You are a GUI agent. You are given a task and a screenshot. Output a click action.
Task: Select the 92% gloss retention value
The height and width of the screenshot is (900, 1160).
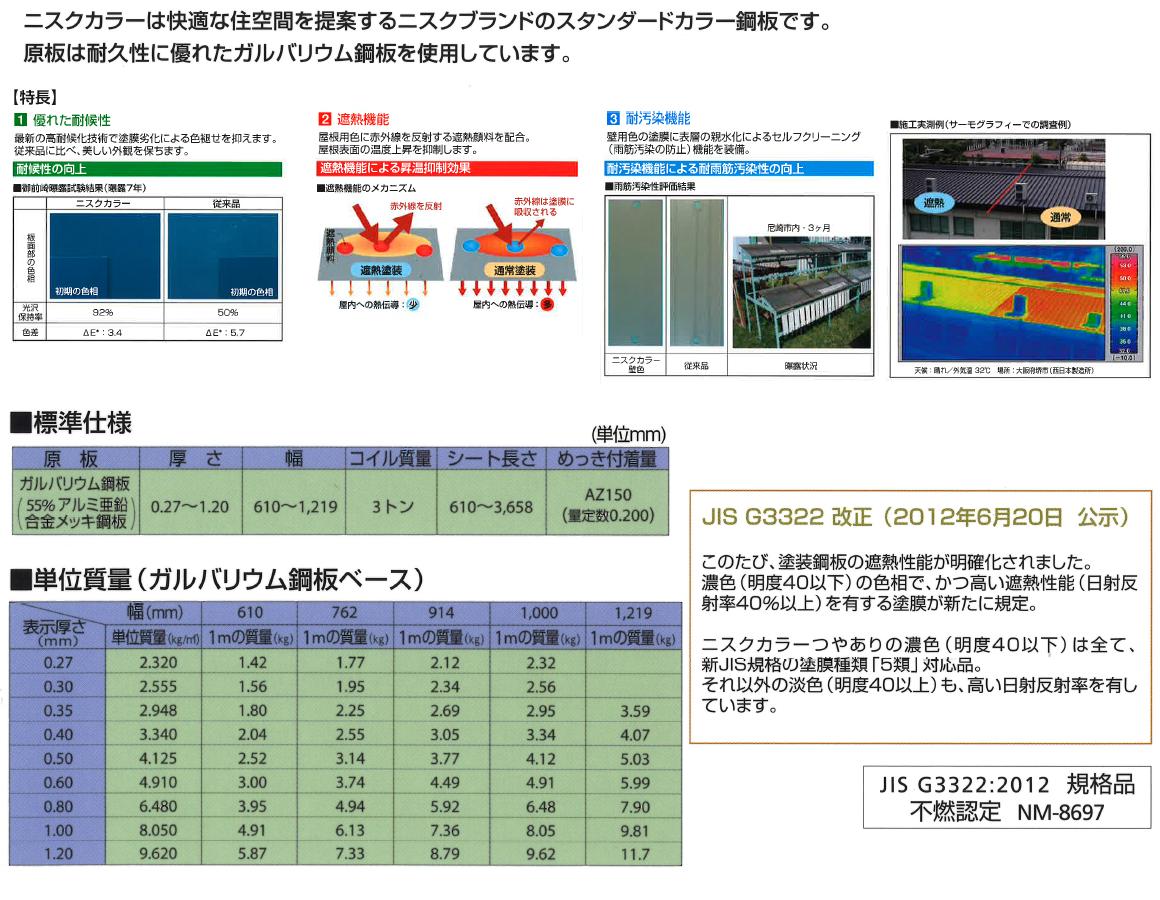pos(103,313)
